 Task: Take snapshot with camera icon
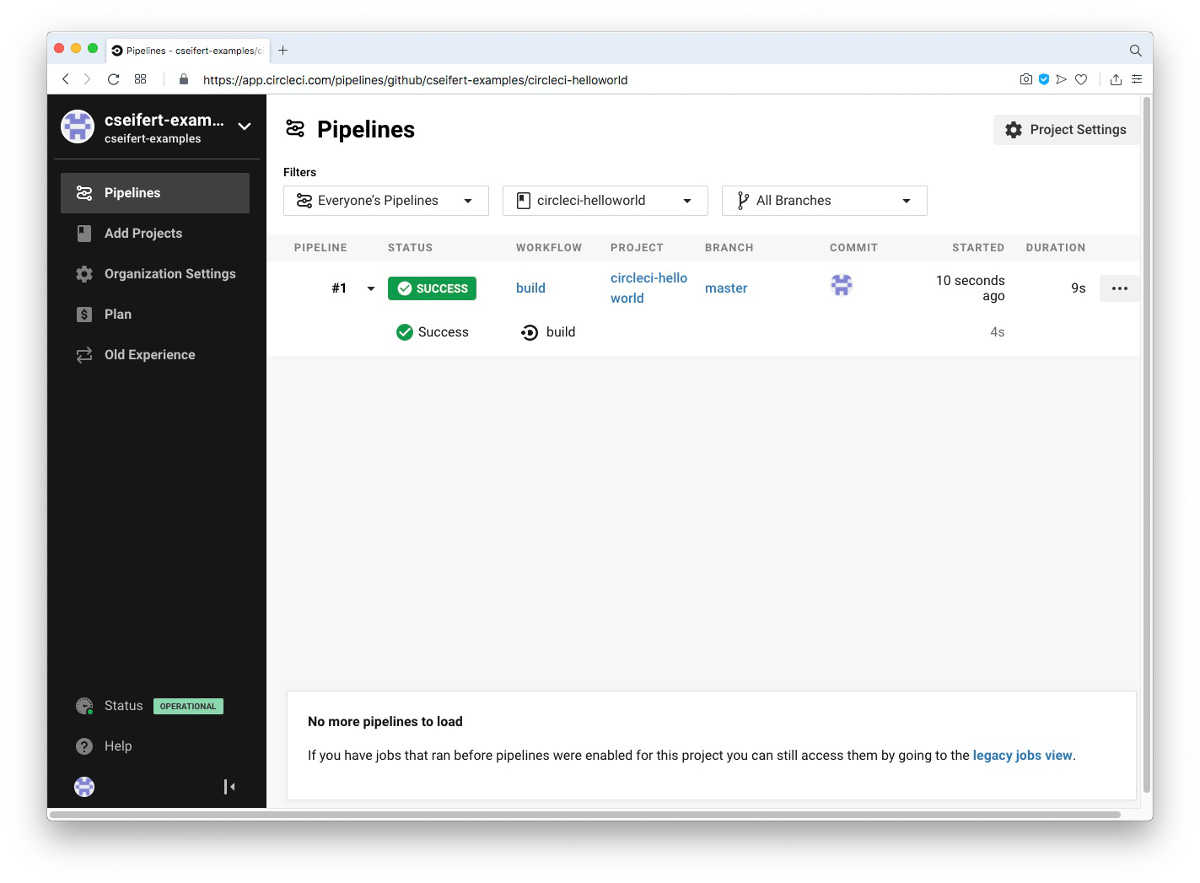(x=1026, y=80)
